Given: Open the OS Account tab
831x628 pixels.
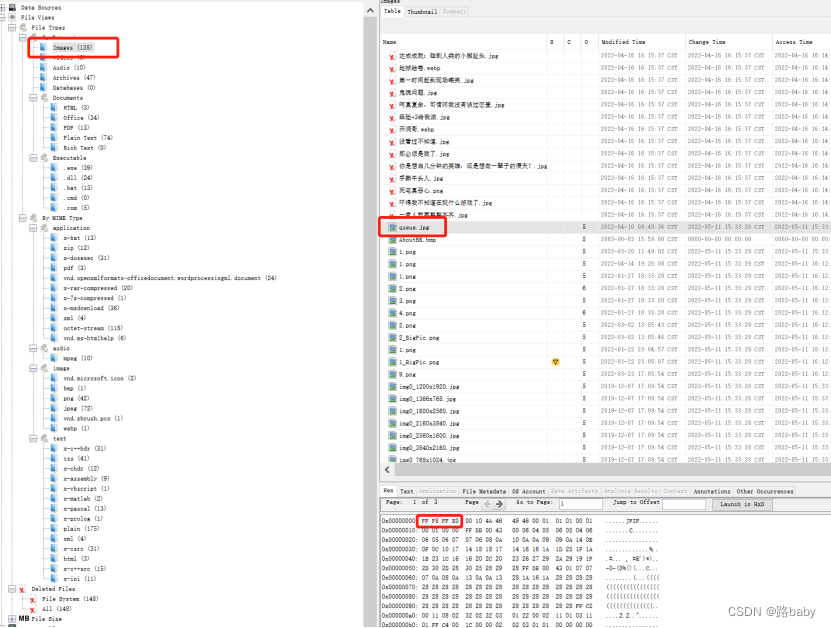Looking at the screenshot, I should click(528, 491).
